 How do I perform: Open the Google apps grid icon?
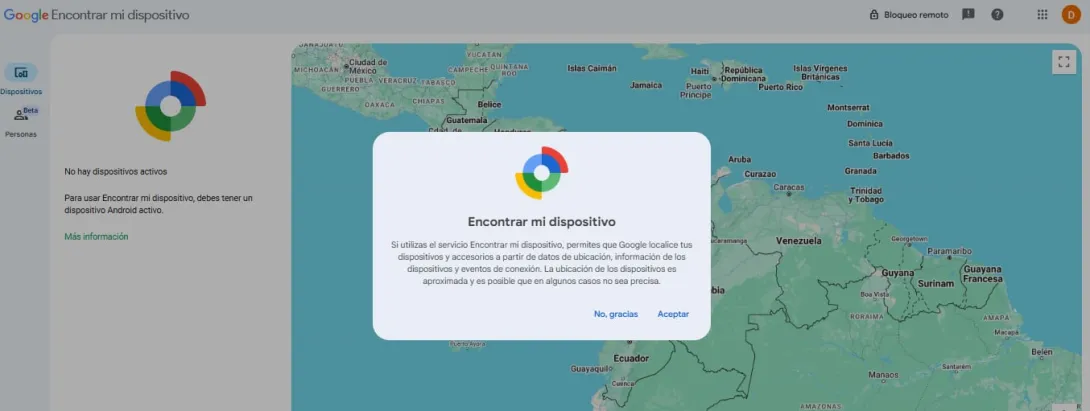point(1042,14)
